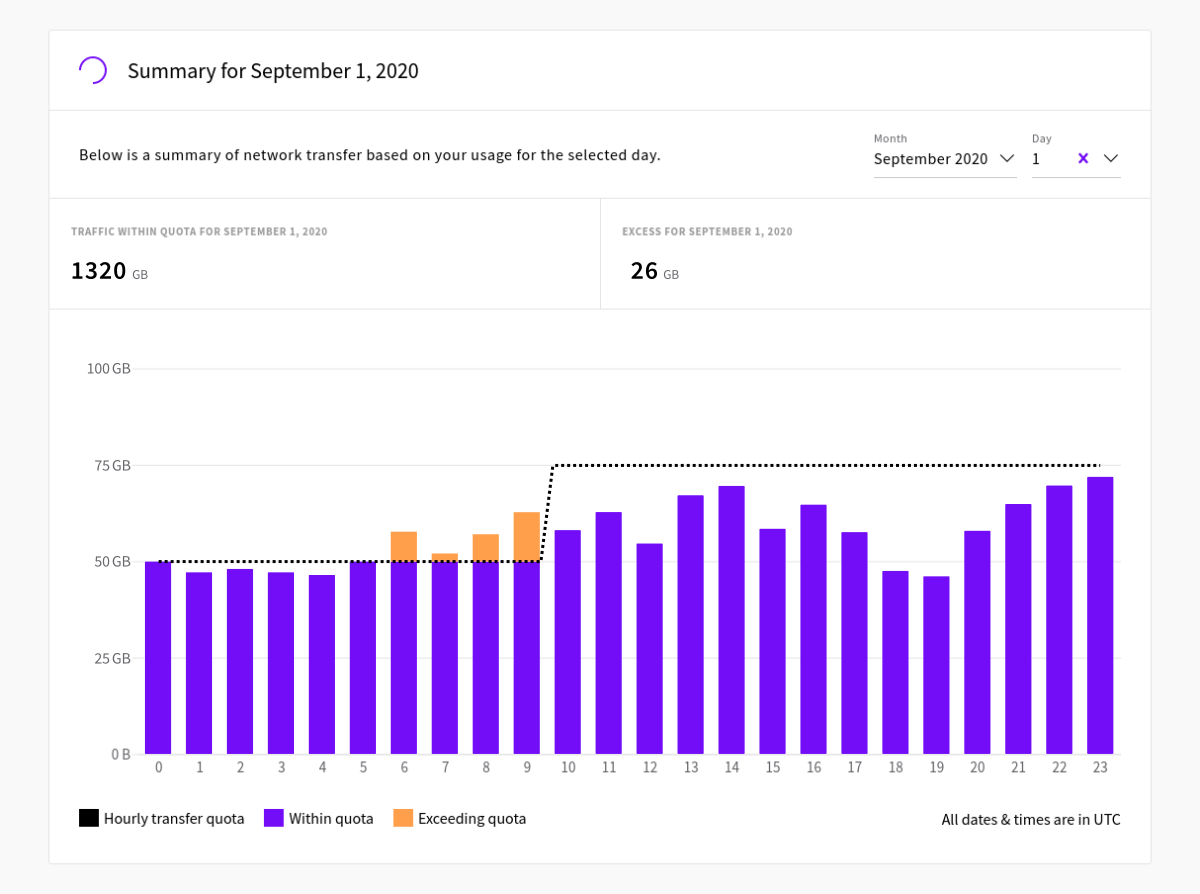Click the purple bar for hour 0
Viewport: 1200px width, 894px height.
[x=158, y=657]
